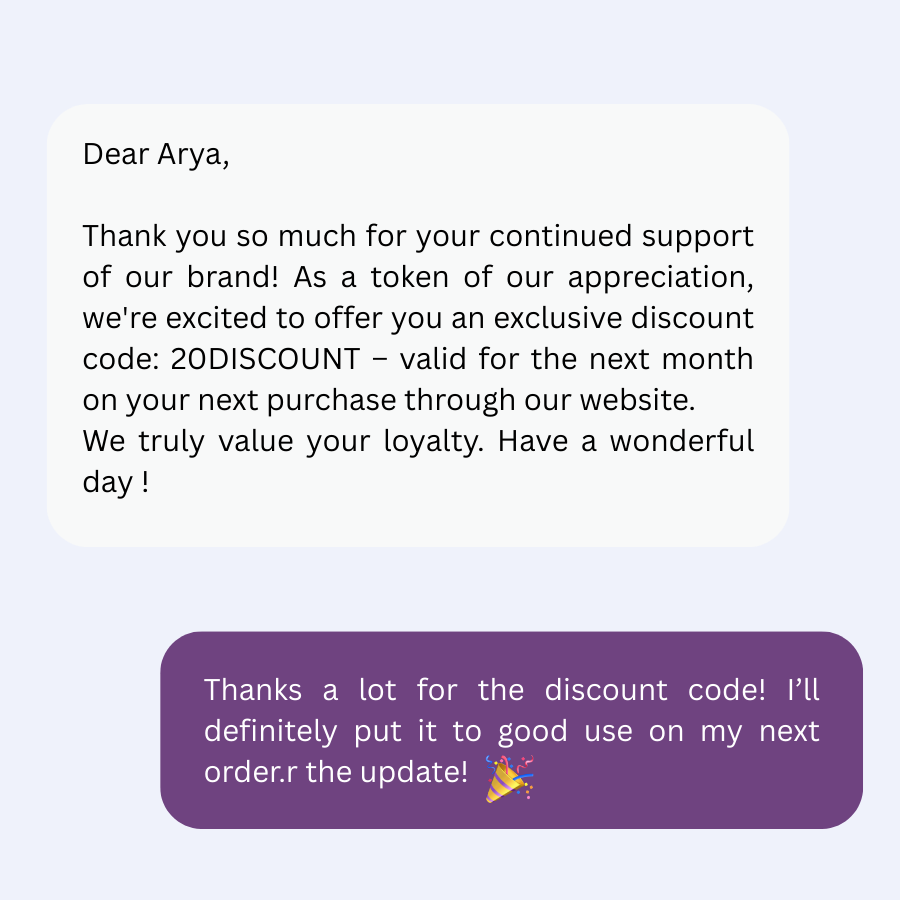Click 'of our brand!' text
The height and width of the screenshot is (900, 900).
point(180,278)
